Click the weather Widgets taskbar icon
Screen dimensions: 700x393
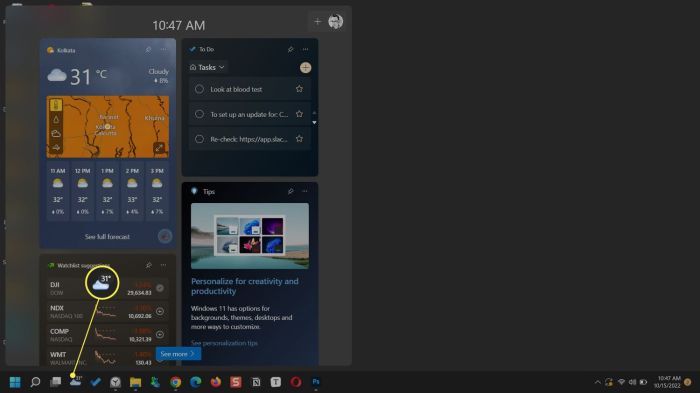point(75,381)
